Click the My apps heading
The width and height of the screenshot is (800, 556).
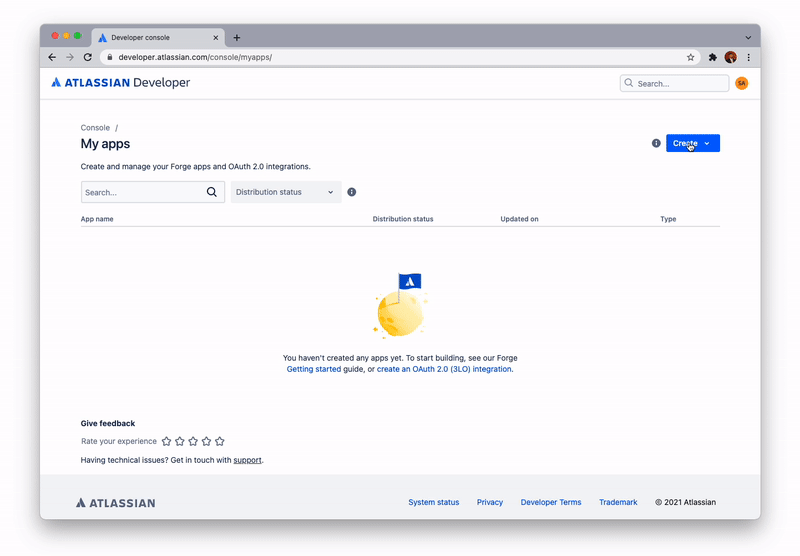coord(105,144)
